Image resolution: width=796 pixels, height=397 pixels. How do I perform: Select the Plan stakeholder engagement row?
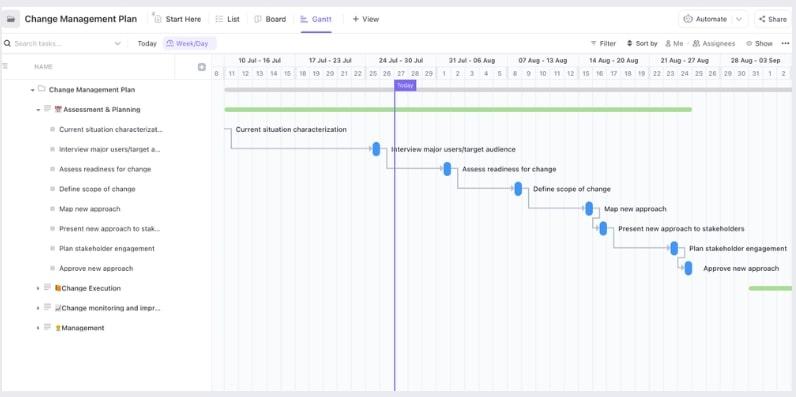pos(106,248)
